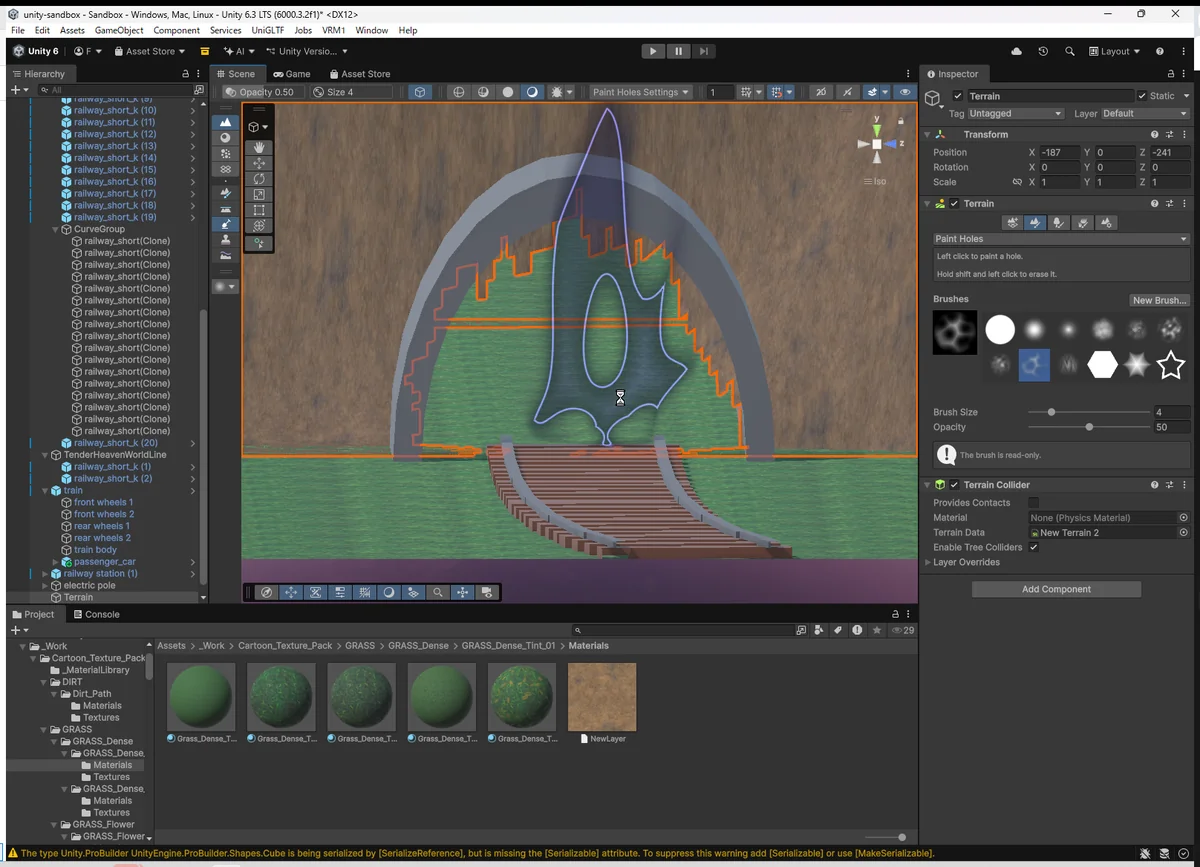The width and height of the screenshot is (1200, 867).
Task: Tick the Provides Contacts checkbox
Action: (x=1033, y=503)
